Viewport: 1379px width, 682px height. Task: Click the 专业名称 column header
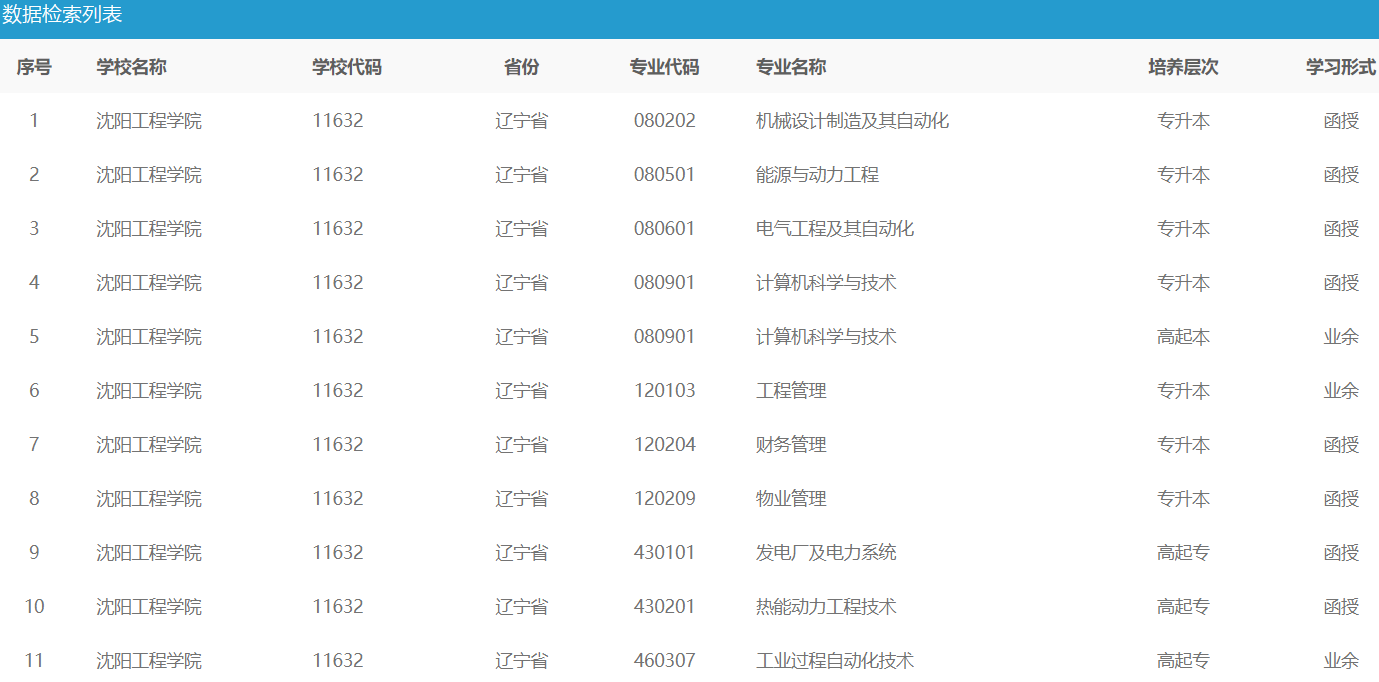[x=791, y=67]
